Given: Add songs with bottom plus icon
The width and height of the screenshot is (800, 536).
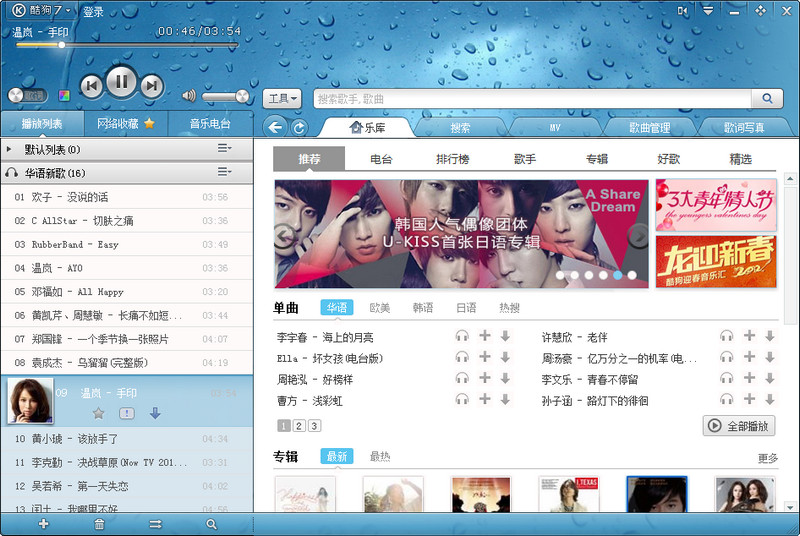Looking at the screenshot, I should 43,524.
